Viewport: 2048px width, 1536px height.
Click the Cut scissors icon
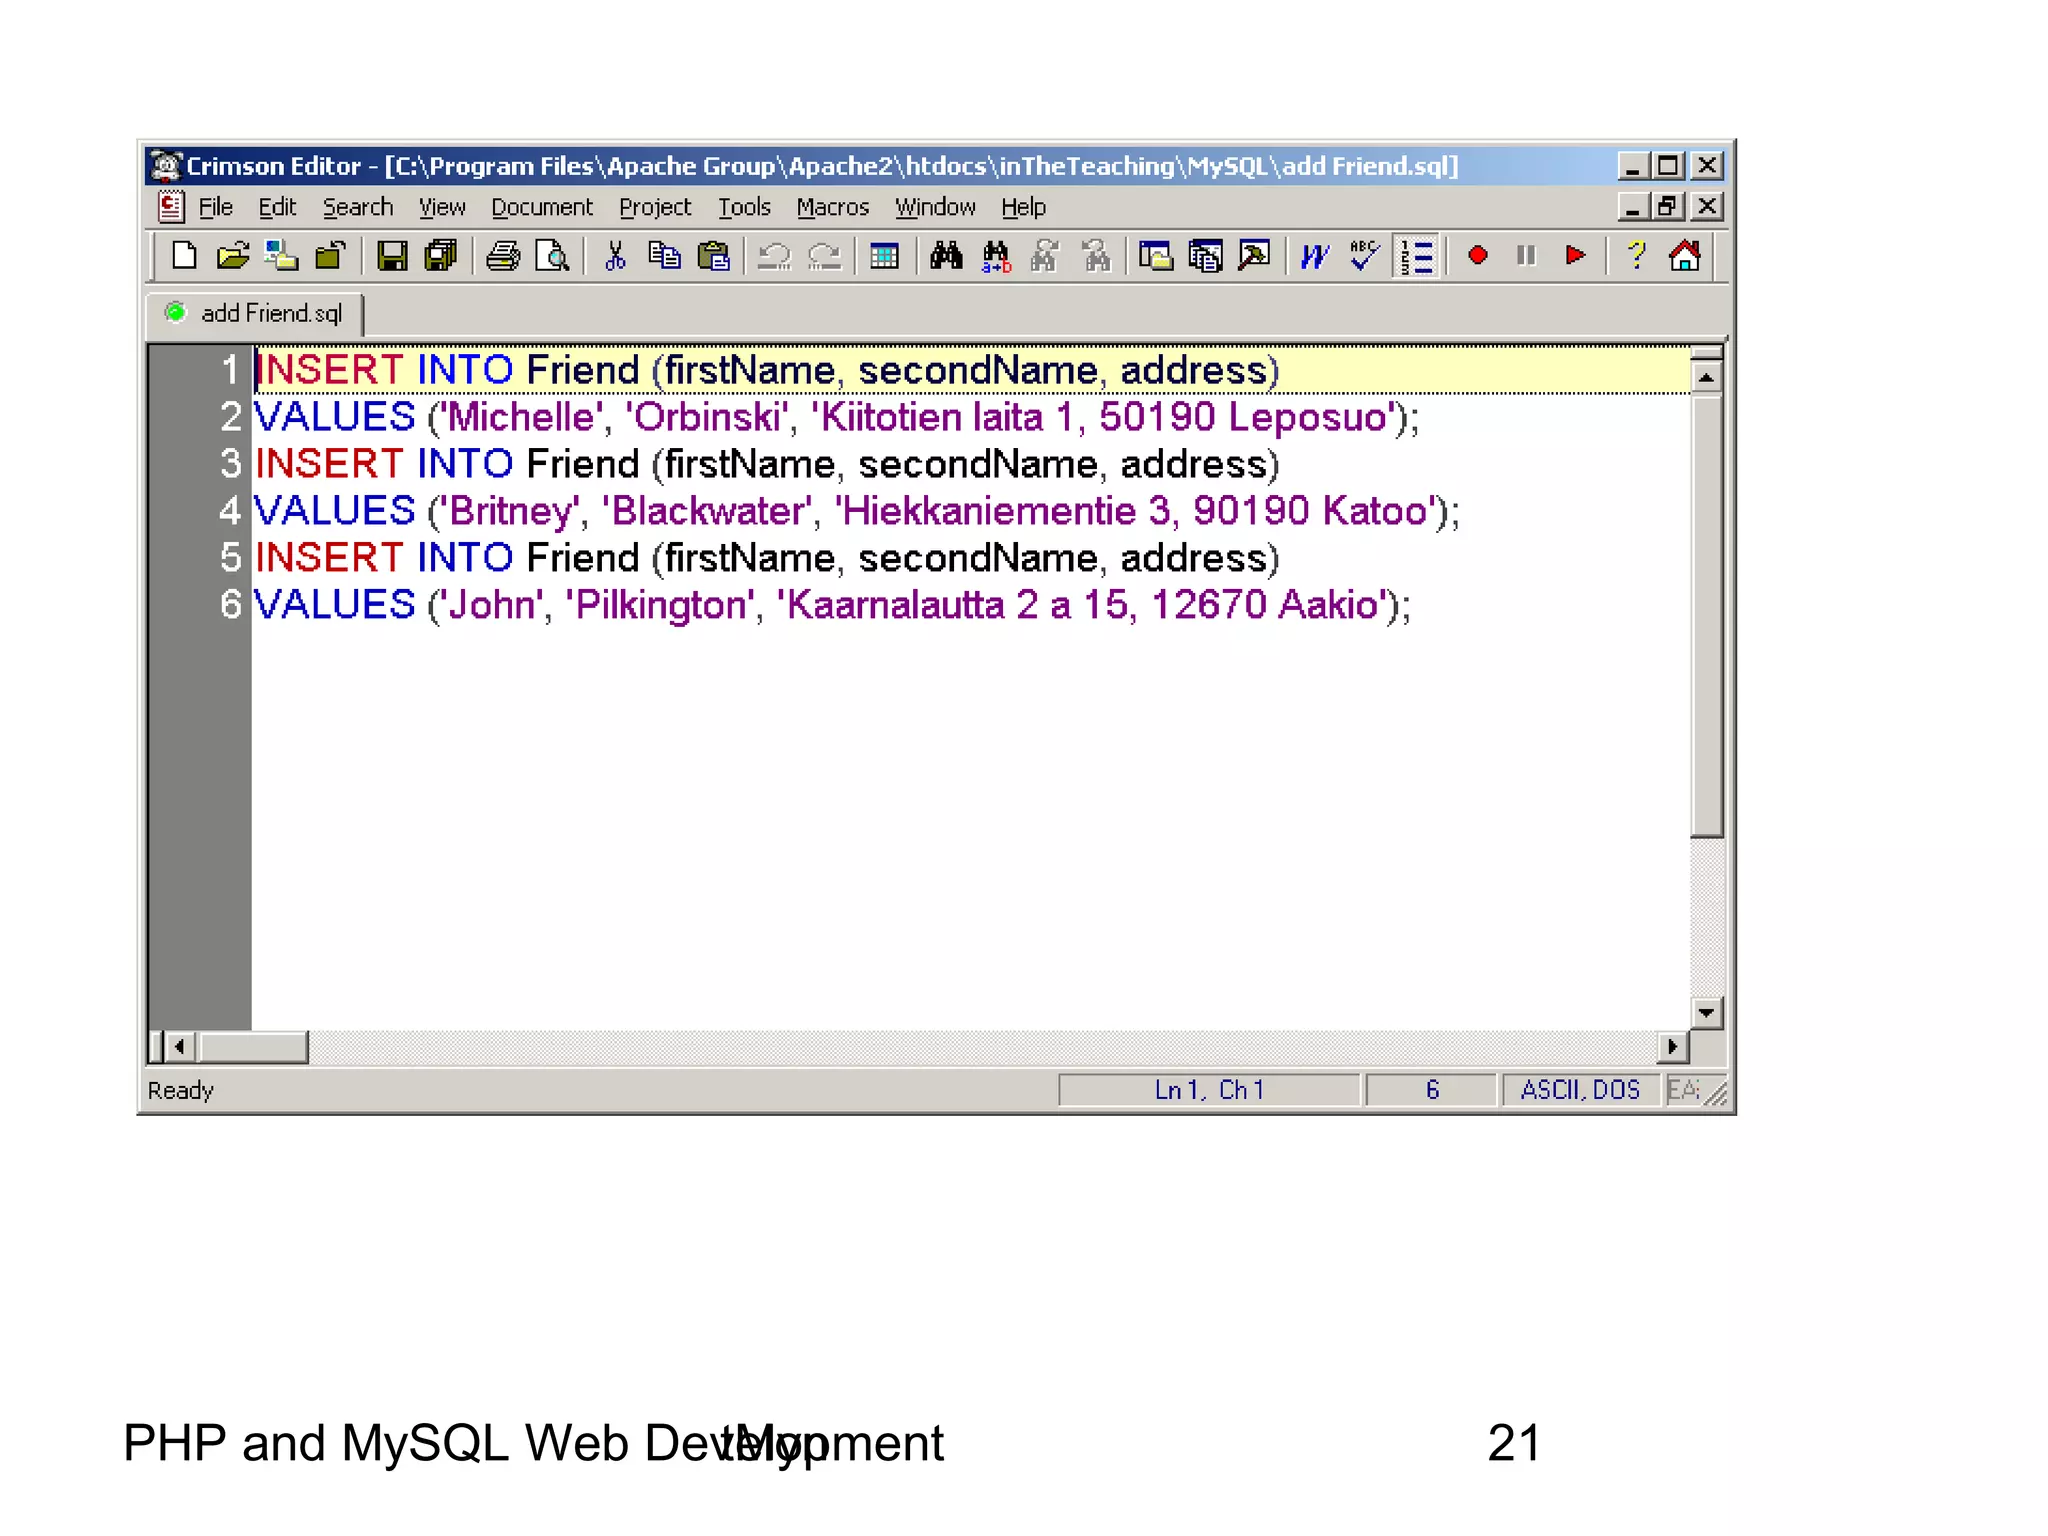point(615,256)
